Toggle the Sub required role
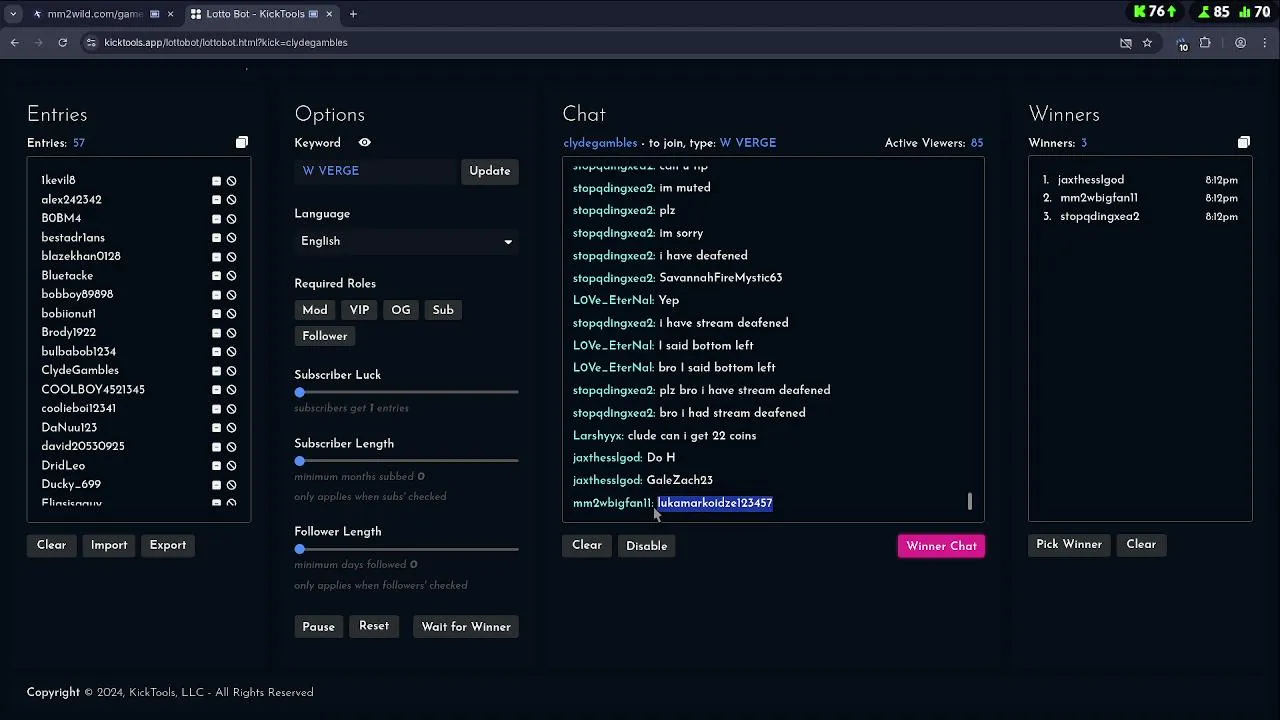The height and width of the screenshot is (720, 1280). click(443, 310)
